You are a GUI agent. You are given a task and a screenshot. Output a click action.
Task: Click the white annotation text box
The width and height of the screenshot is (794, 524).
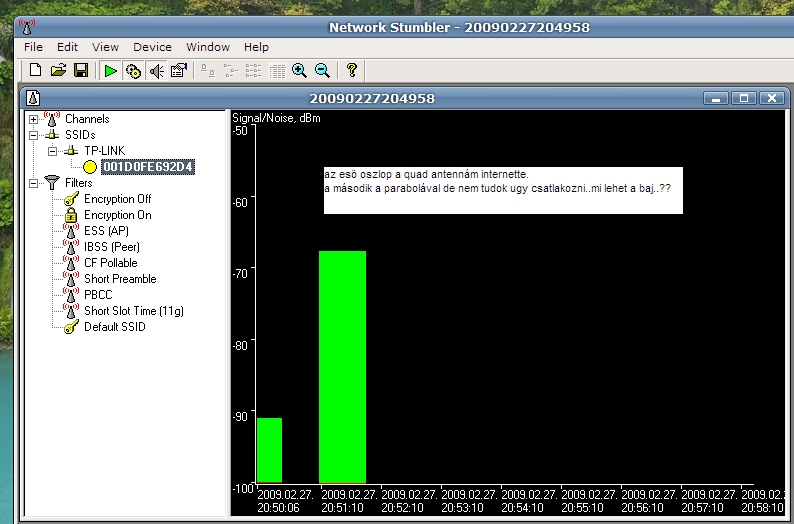click(503, 190)
